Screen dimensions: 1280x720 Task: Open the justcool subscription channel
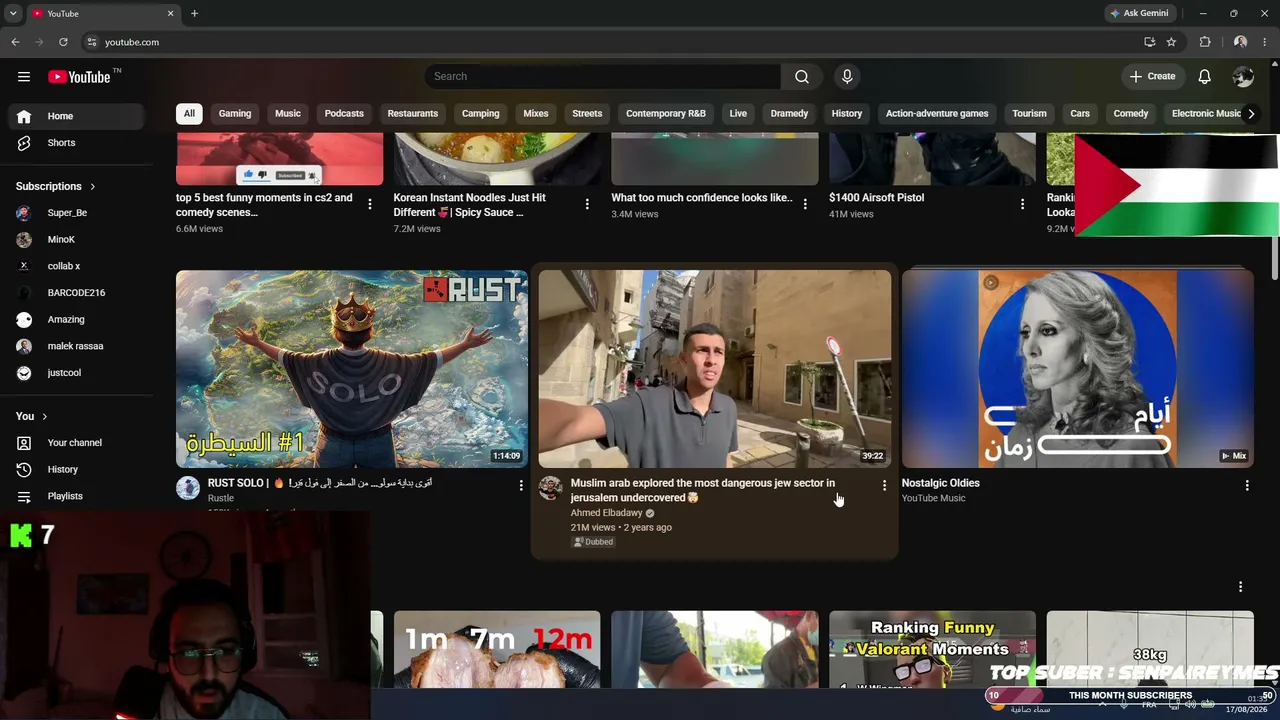[x=77, y=373]
